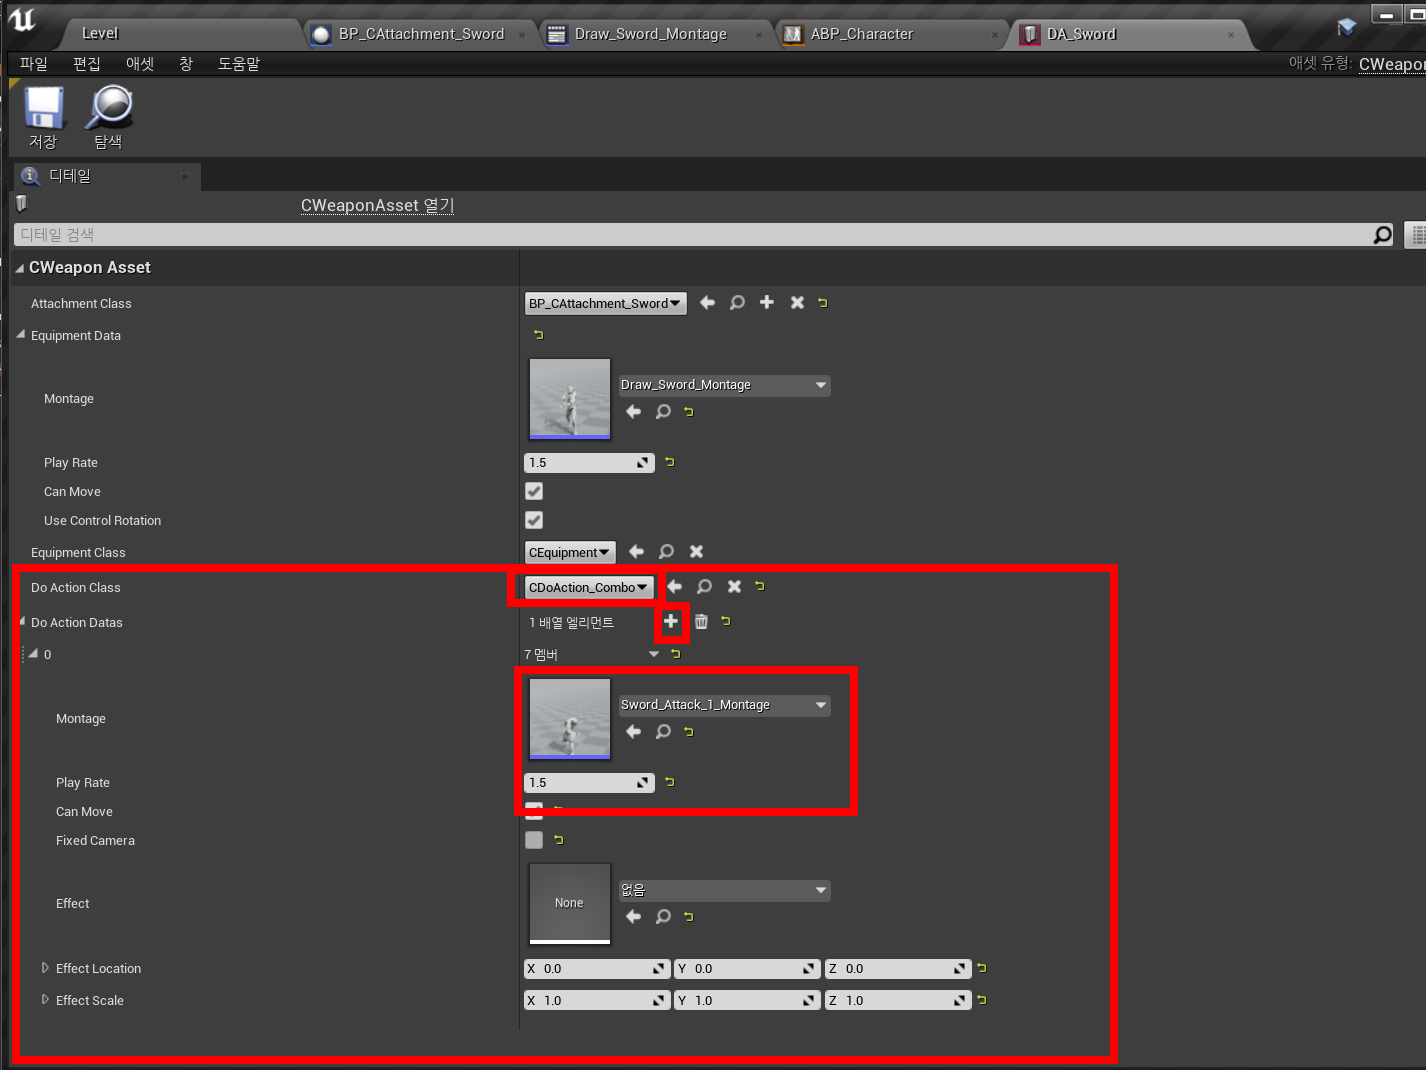Open Draw_Sword_Montage asset dropdown
Screen dimensions: 1426x1070
pyautogui.click(x=724, y=385)
